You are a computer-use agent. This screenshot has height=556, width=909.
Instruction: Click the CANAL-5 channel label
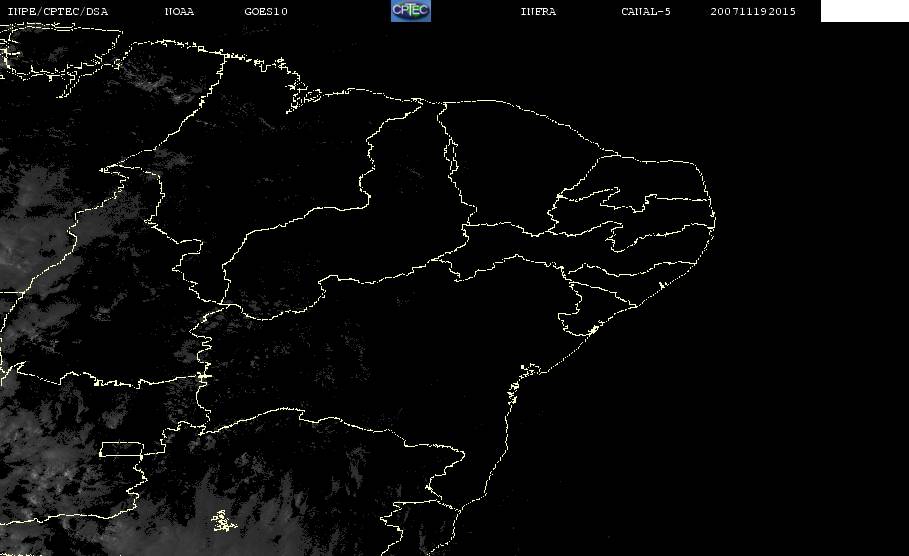coord(646,11)
